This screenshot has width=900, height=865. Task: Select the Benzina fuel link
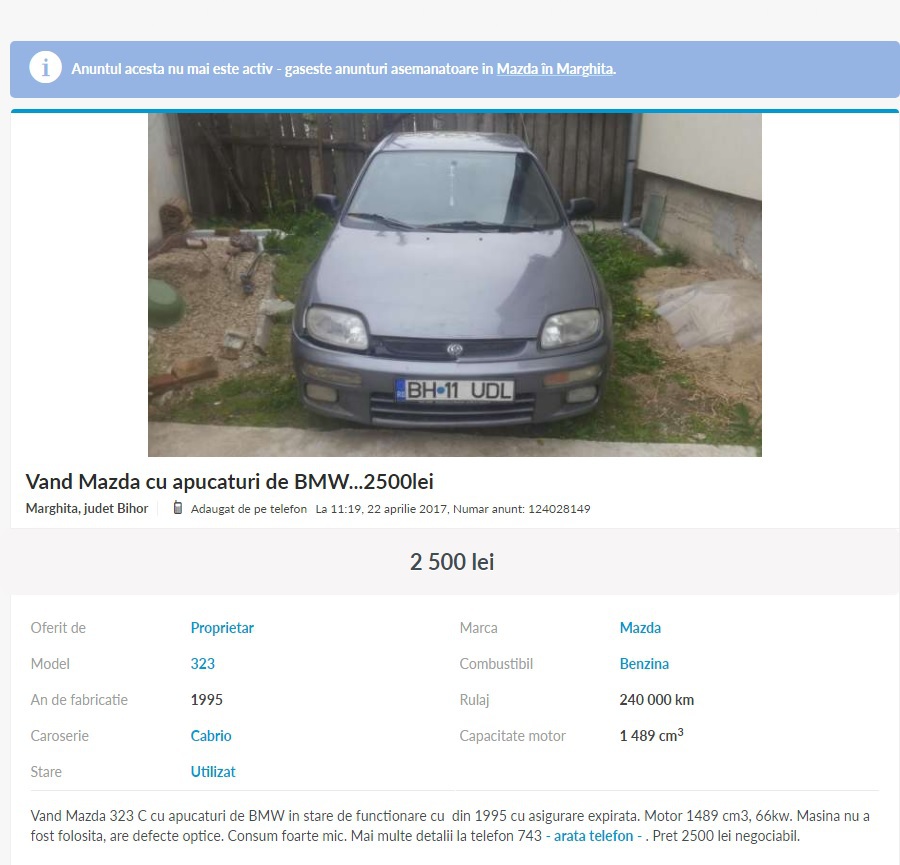pyautogui.click(x=644, y=664)
